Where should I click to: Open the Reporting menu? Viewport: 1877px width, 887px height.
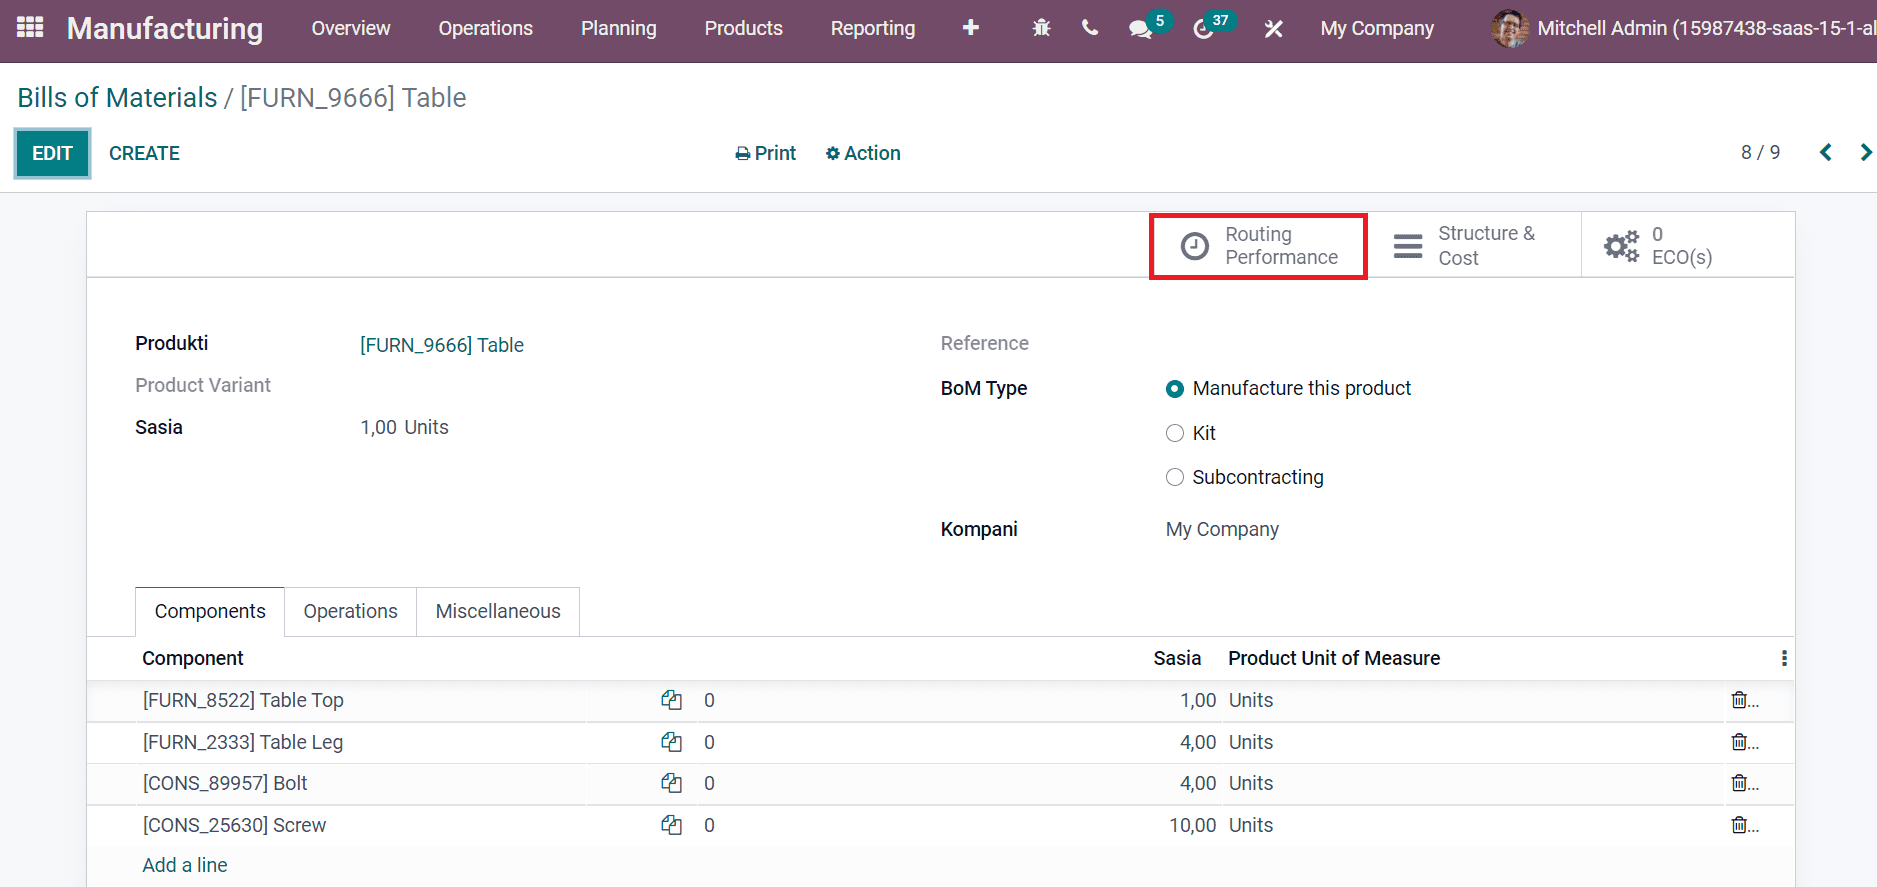(873, 28)
